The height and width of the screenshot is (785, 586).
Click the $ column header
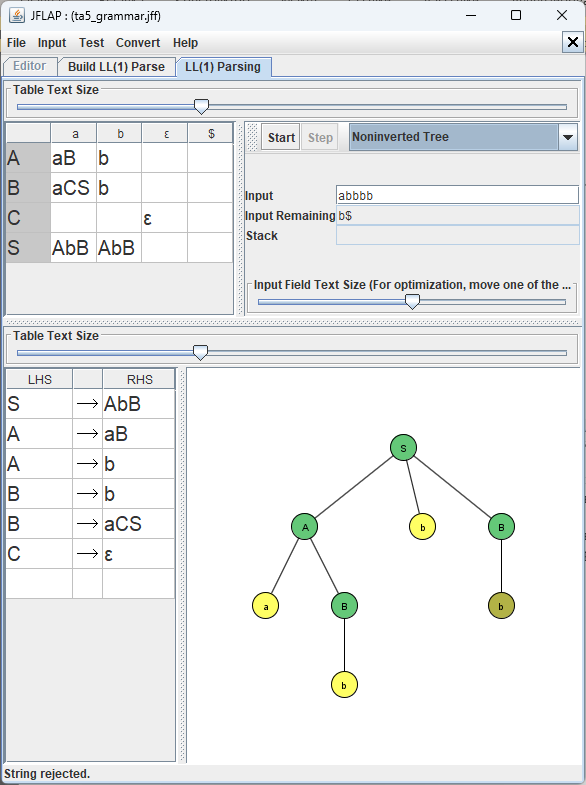click(x=211, y=134)
